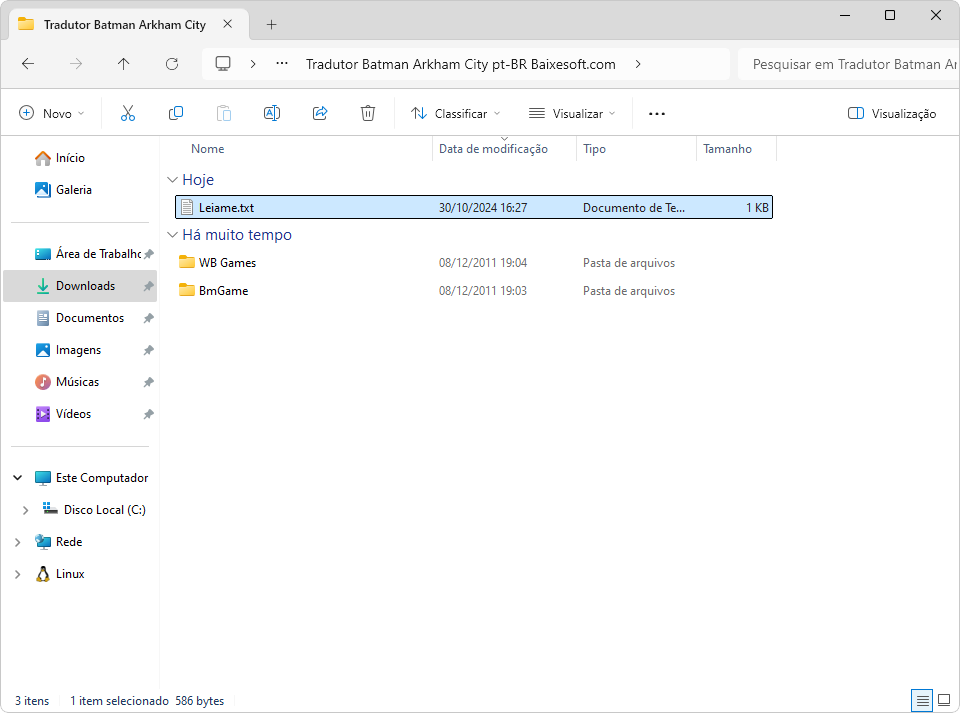Navigate back to previous folder
This screenshot has height=713, width=960.
tap(28, 64)
